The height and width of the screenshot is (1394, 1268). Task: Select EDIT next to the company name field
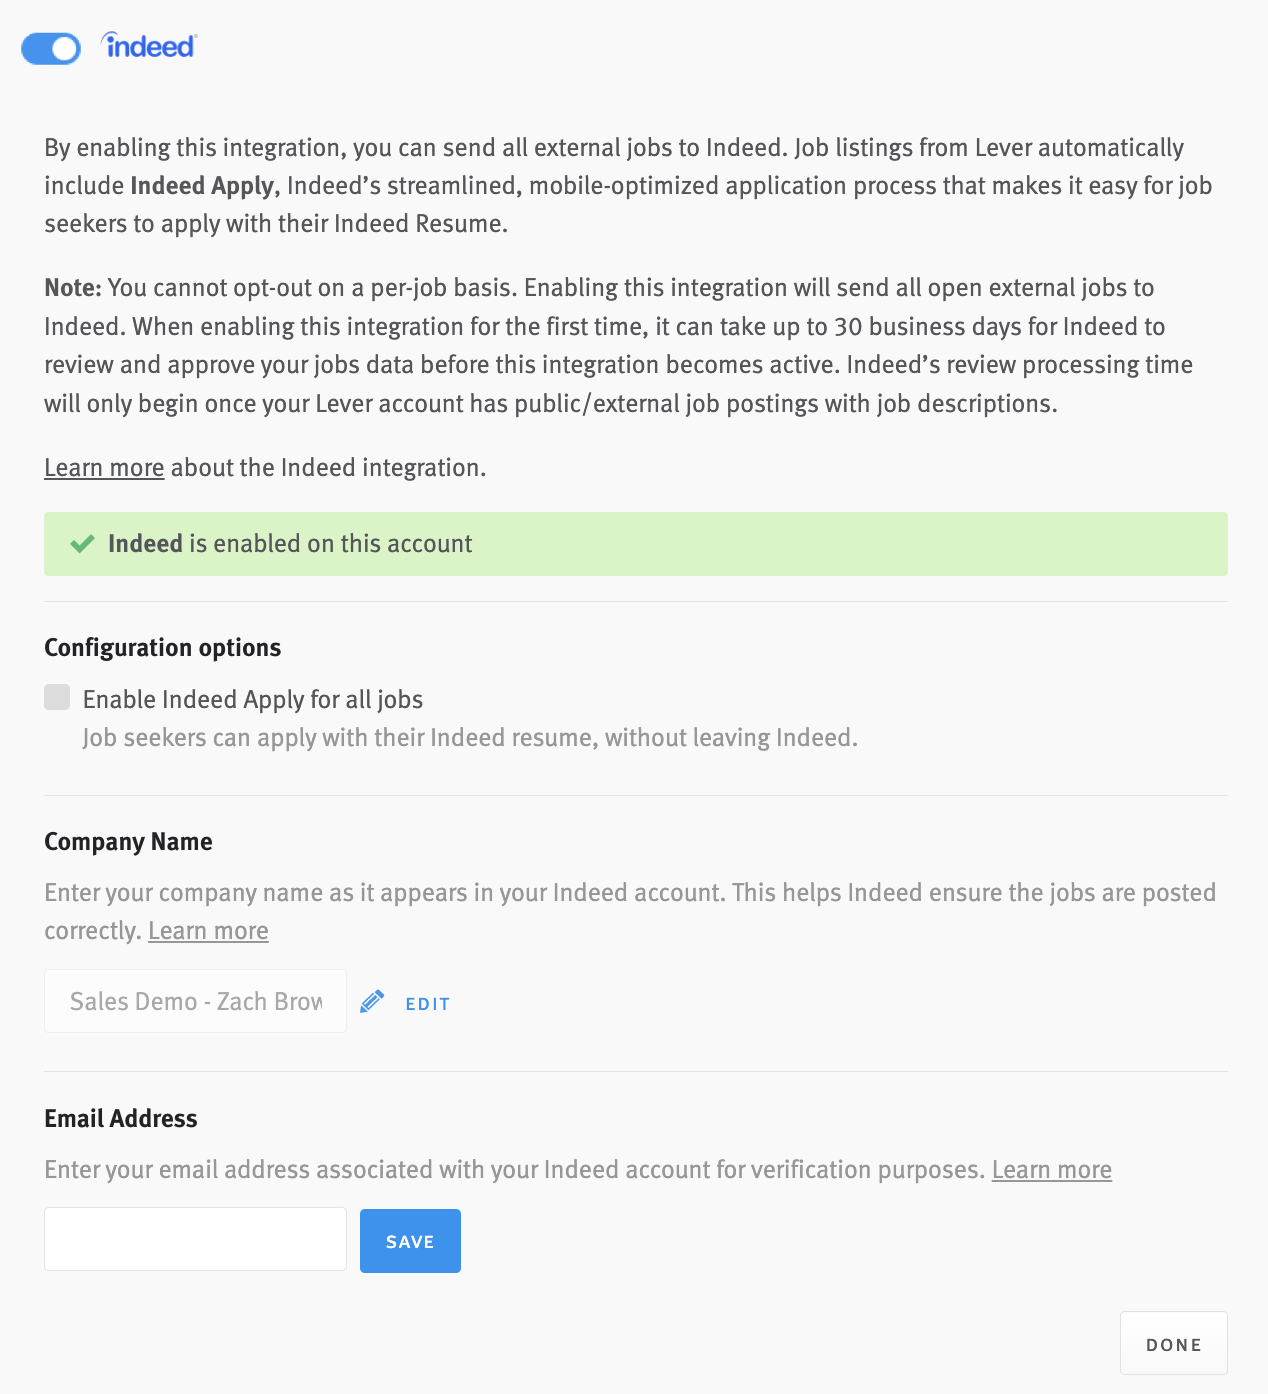click(x=427, y=1003)
